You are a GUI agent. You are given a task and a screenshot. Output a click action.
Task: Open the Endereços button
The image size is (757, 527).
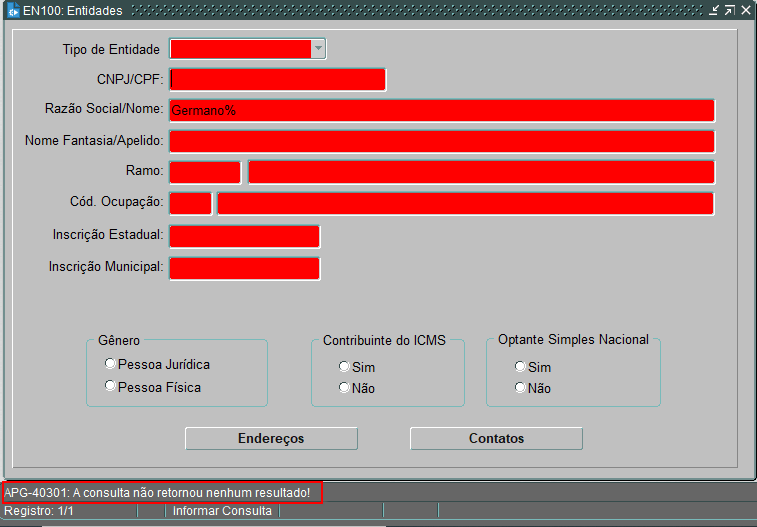coord(271,438)
